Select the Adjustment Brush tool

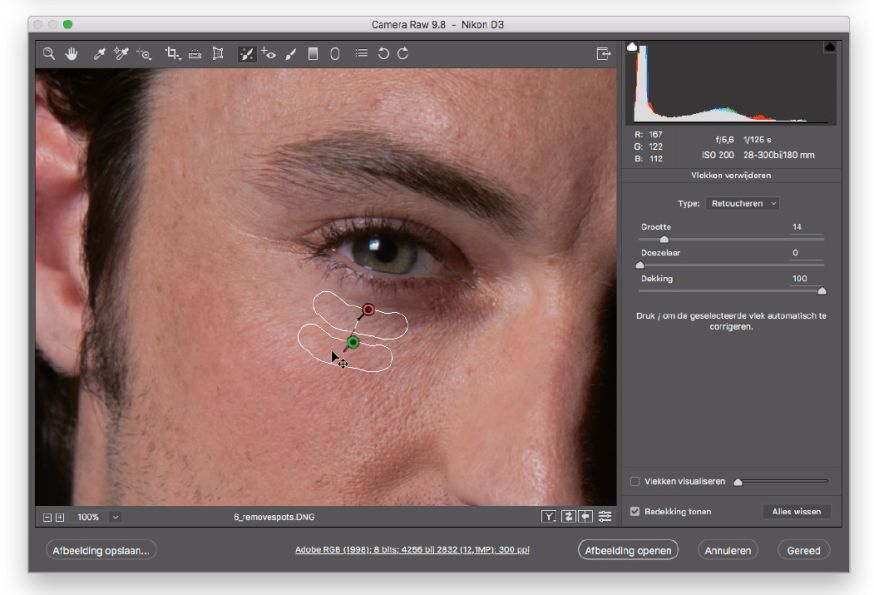tap(291, 54)
